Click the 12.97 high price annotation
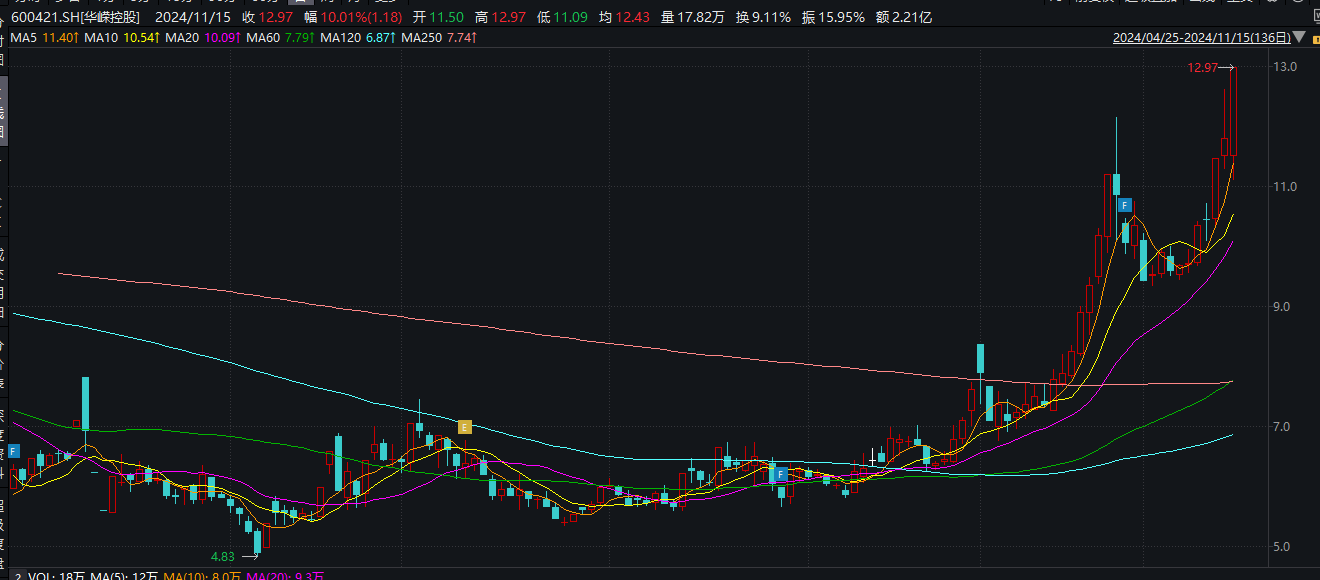The image size is (1320, 580). tap(1203, 67)
